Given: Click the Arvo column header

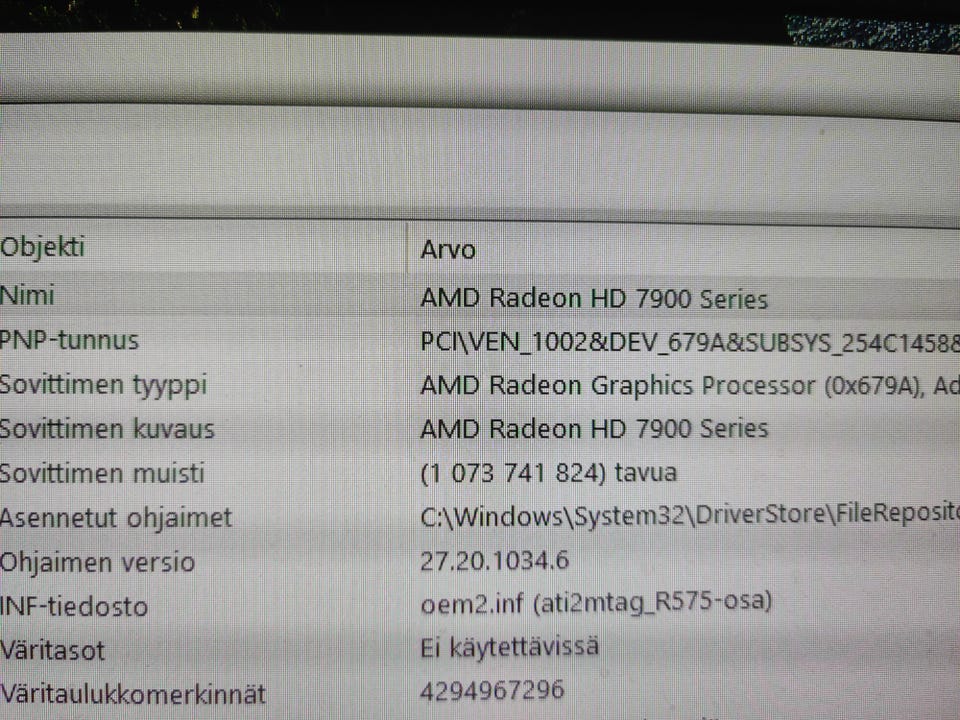Looking at the screenshot, I should click(448, 250).
